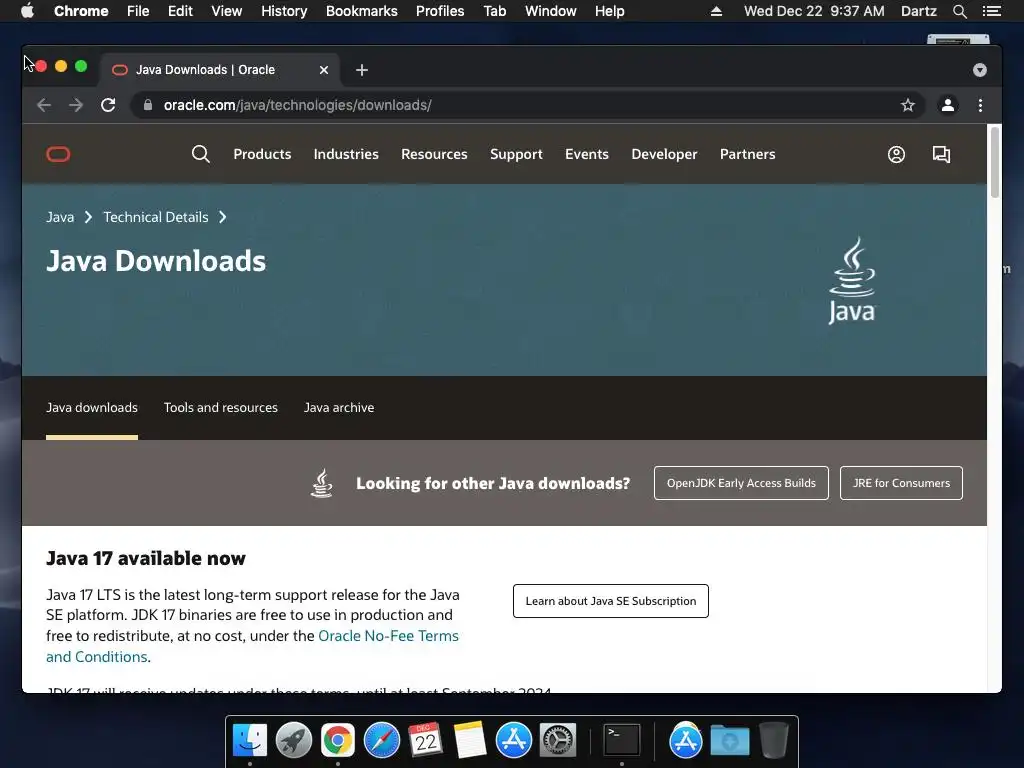Go back with the browser back arrow

coord(44,105)
